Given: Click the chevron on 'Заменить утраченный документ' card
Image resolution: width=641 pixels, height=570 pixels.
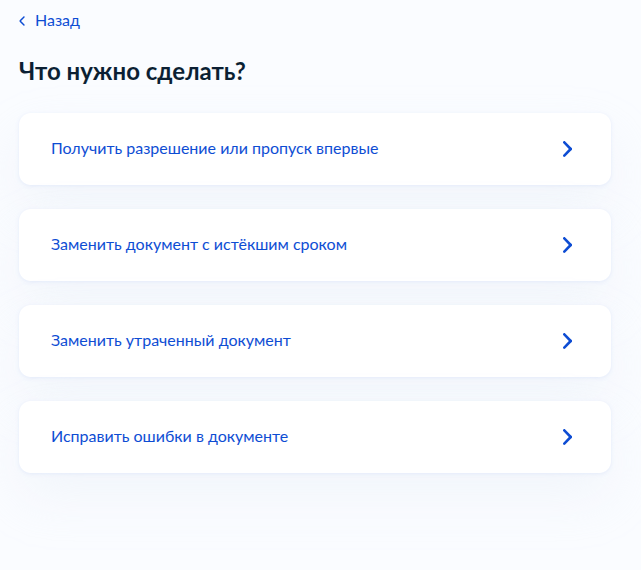Looking at the screenshot, I should click(x=567, y=341).
